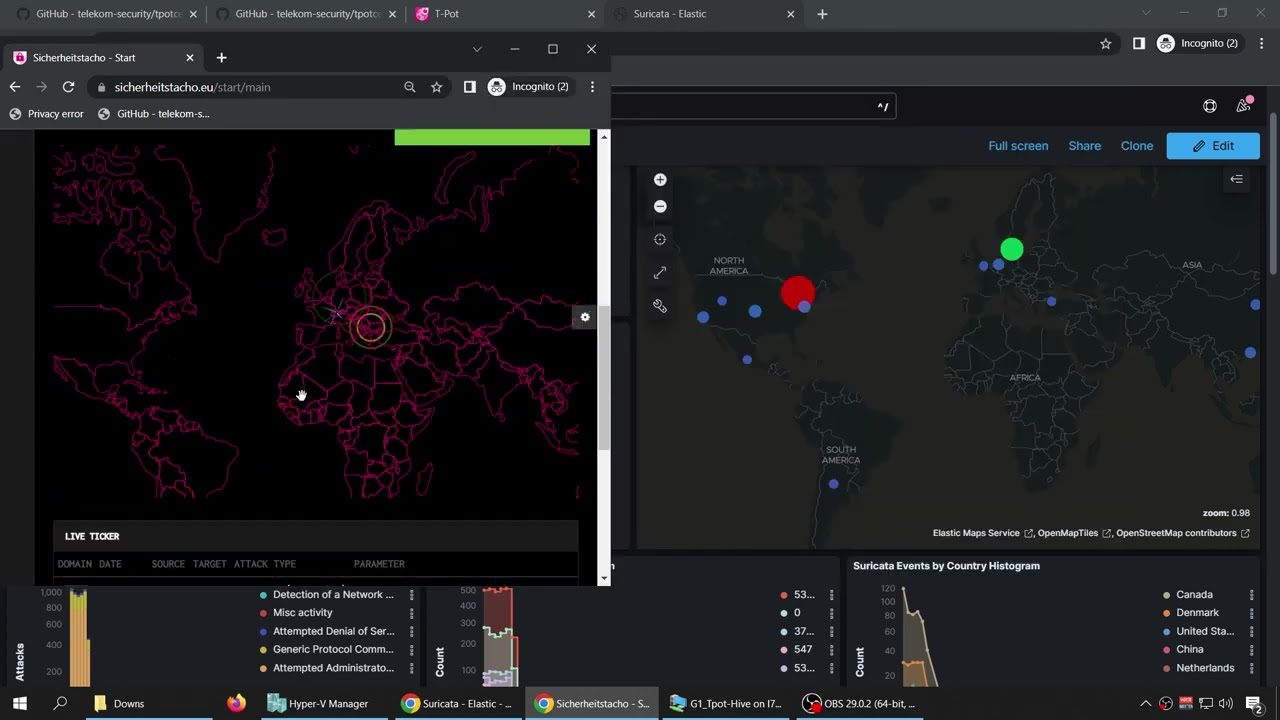Open Downs folder in taskbar
Image resolution: width=1280 pixels, height=720 pixels.
128,703
